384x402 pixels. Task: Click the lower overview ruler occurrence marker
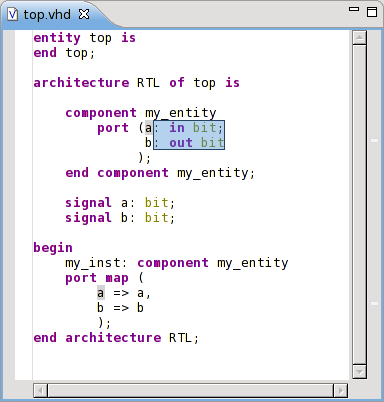pyautogui.click(x=375, y=303)
